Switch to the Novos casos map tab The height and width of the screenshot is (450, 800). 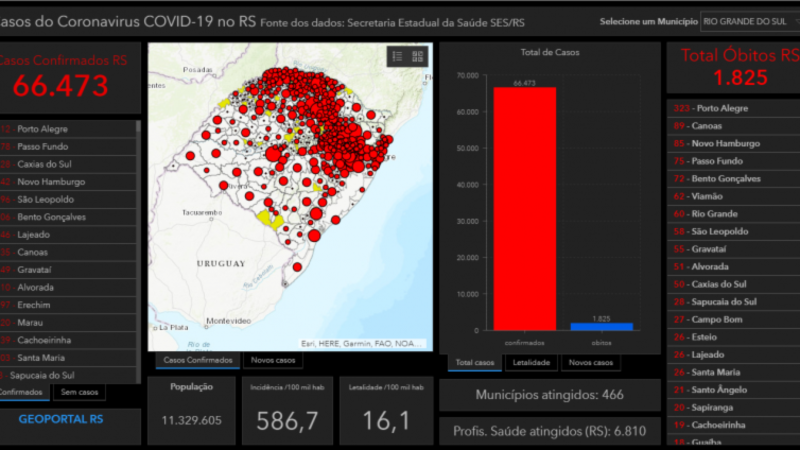(273, 360)
